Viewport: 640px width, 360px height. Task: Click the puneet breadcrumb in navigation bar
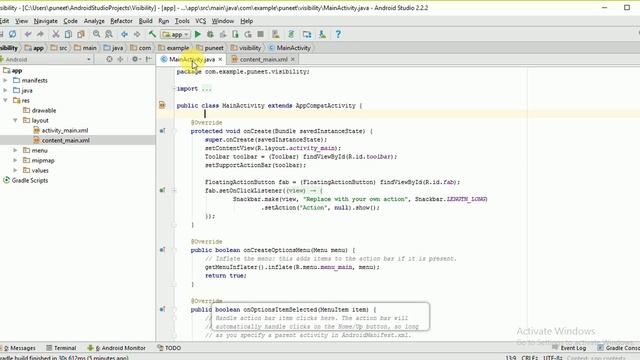[x=210, y=48]
